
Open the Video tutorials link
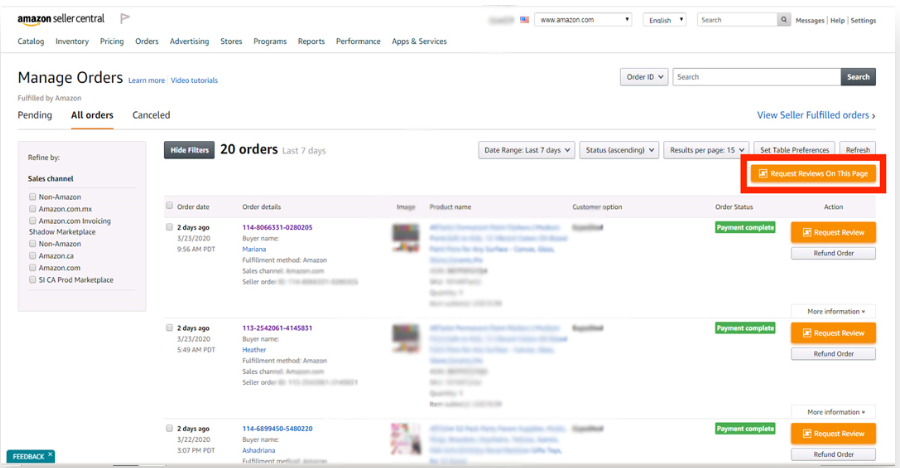[x=194, y=80]
